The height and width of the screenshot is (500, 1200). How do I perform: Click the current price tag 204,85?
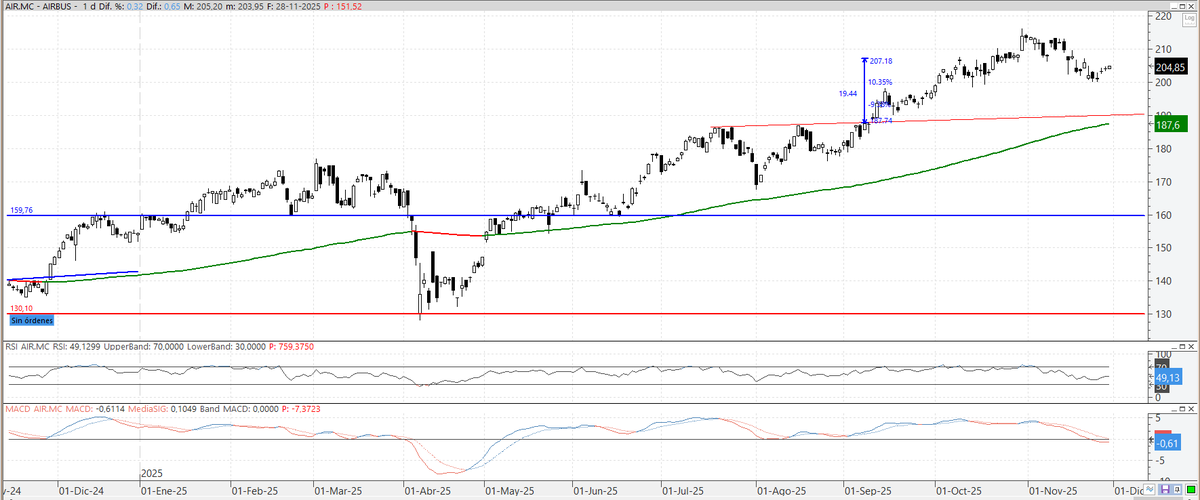[x=1170, y=67]
